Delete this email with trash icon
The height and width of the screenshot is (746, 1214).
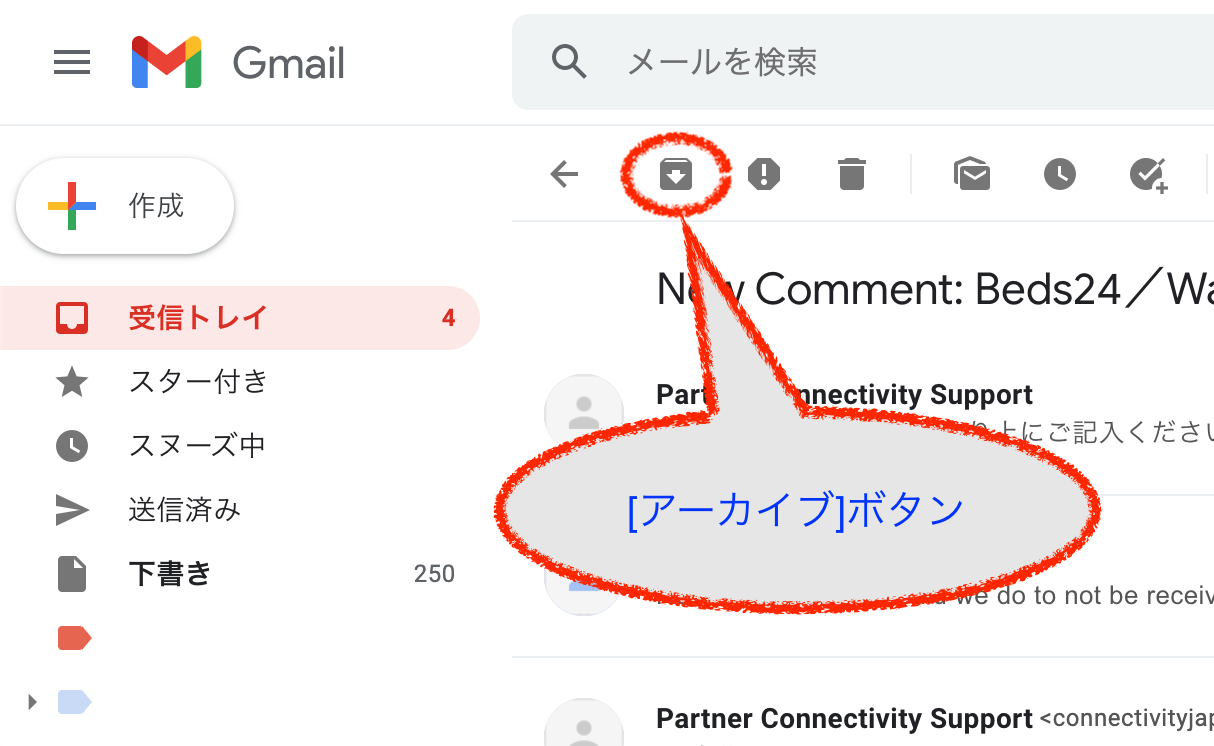coord(851,175)
